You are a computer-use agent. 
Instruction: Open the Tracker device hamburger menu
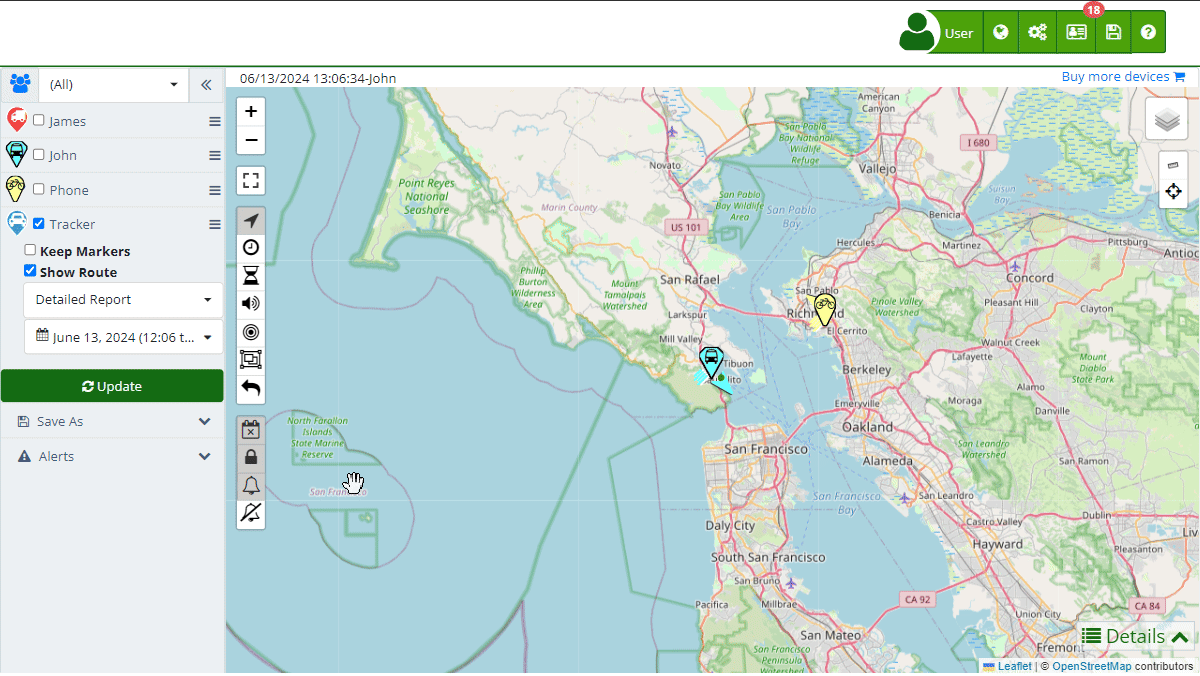[x=214, y=225]
